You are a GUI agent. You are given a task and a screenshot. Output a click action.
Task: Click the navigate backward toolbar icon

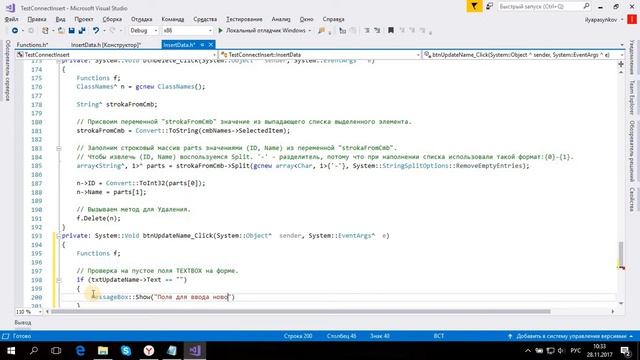(x=15, y=31)
